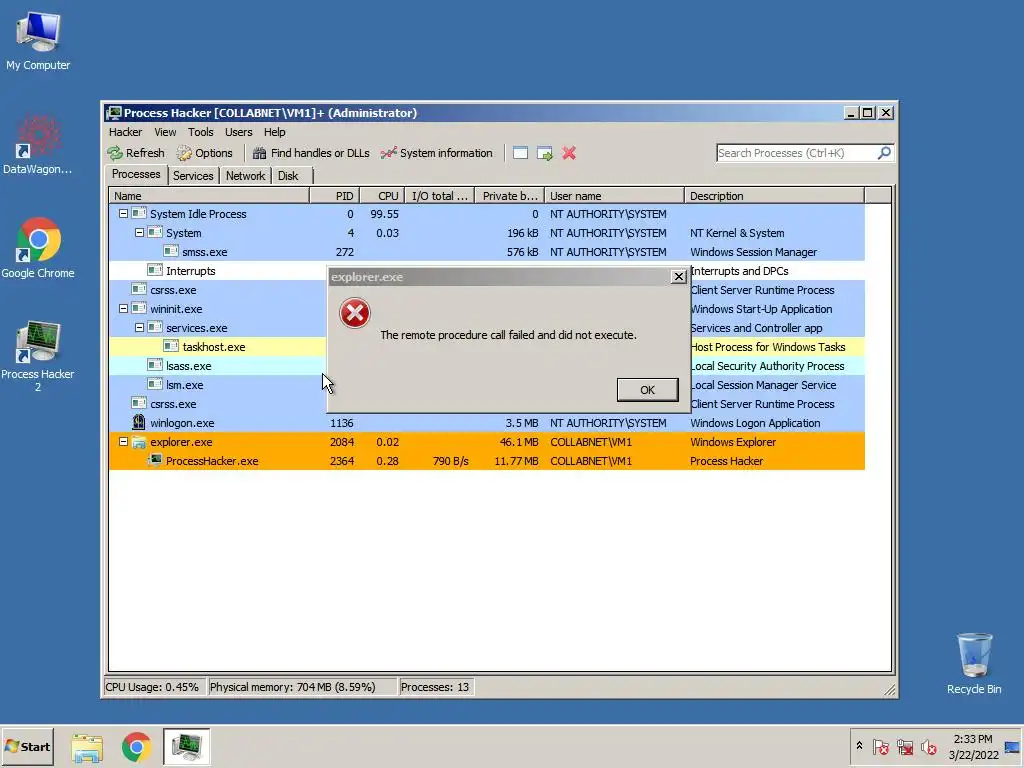Click Find handles or DLLs
This screenshot has height=768, width=1024.
(x=311, y=153)
